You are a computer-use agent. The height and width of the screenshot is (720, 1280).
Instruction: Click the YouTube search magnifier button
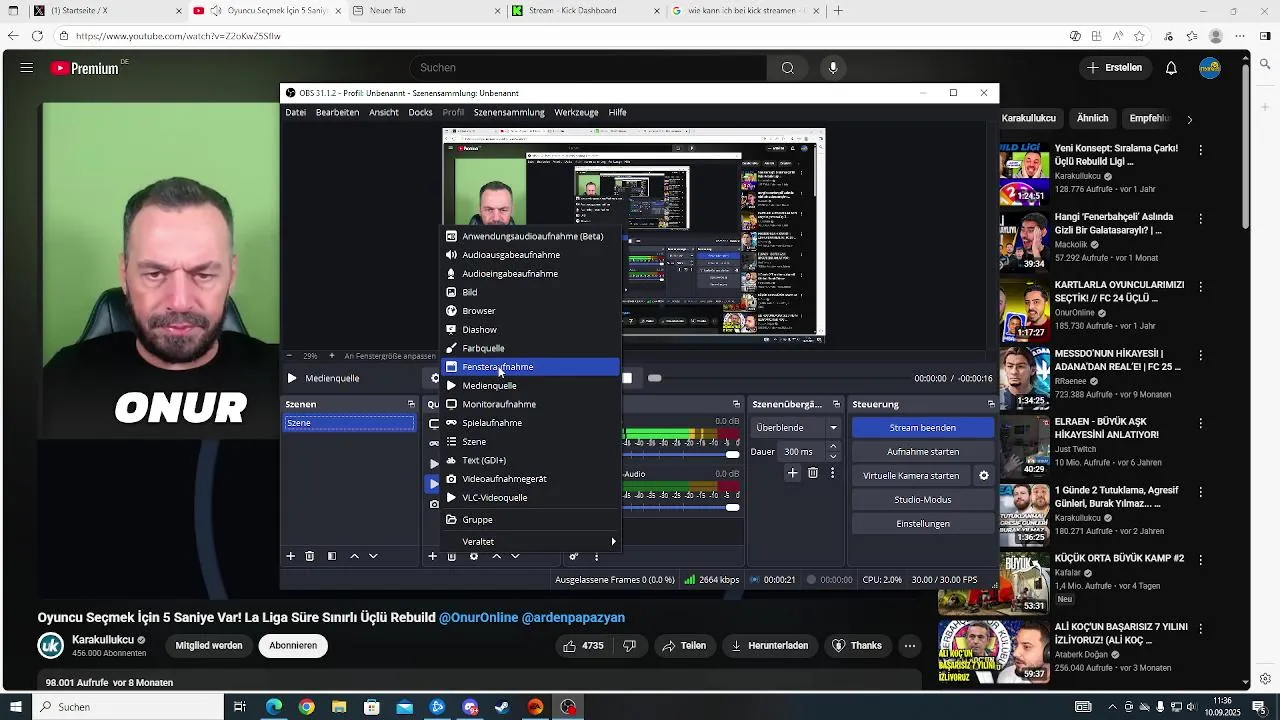tap(788, 68)
